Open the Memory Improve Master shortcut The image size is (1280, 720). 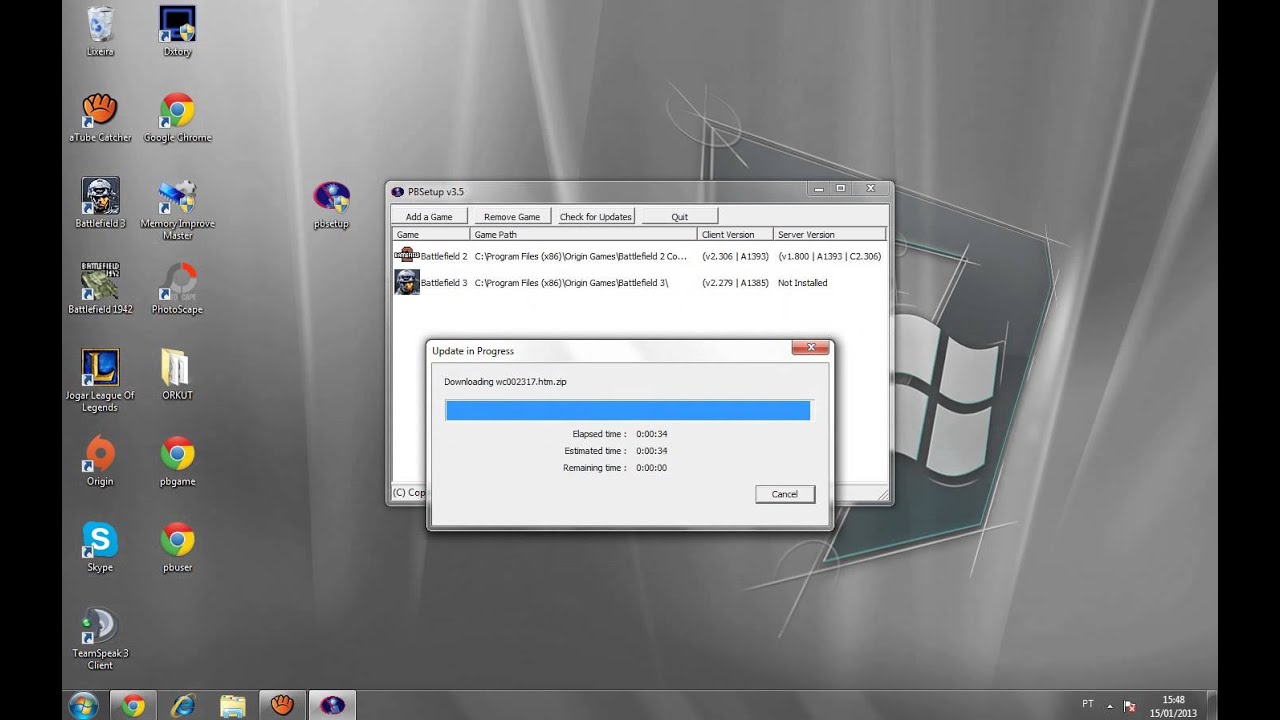(177, 209)
